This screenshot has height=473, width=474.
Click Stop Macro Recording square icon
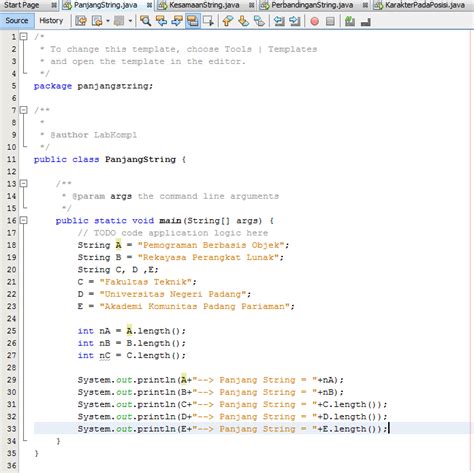pyautogui.click(x=330, y=22)
